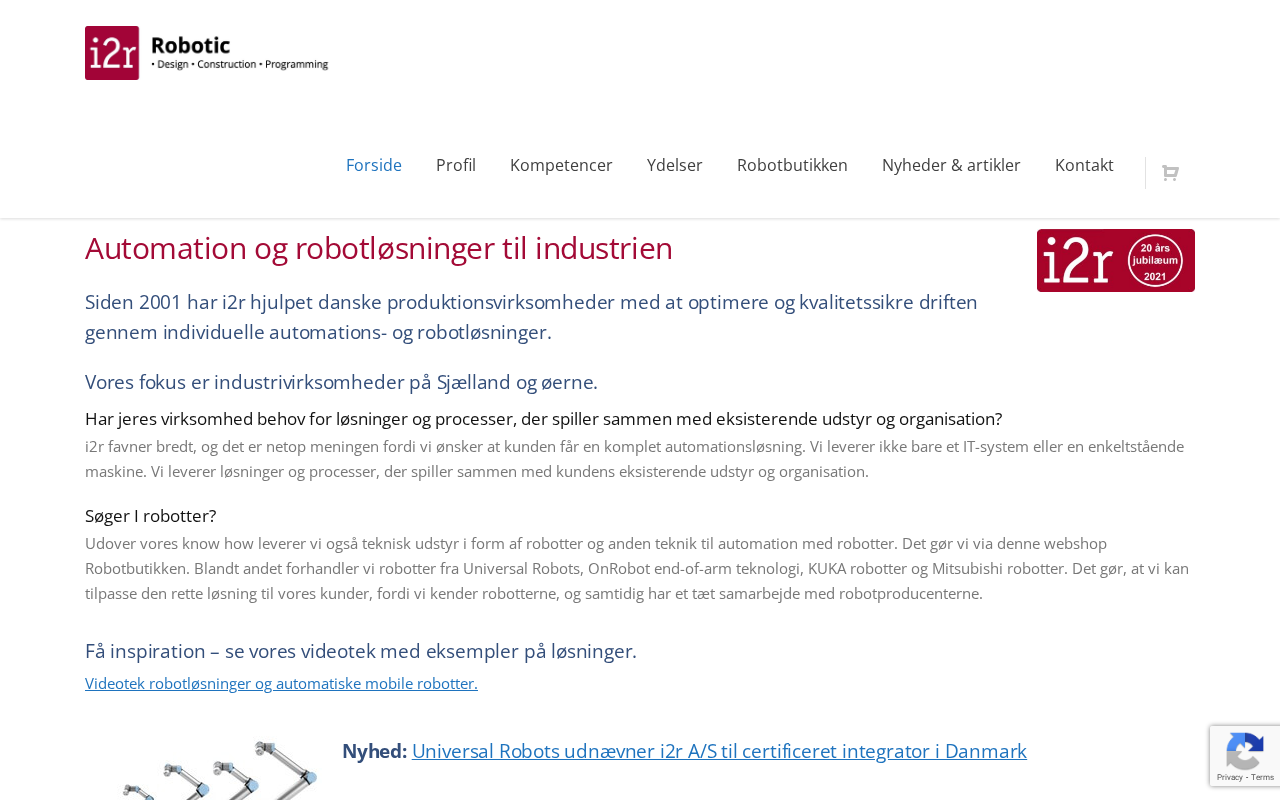Click the 'Siden 2001 har i2r hjulpet' paragraph

tap(531, 317)
